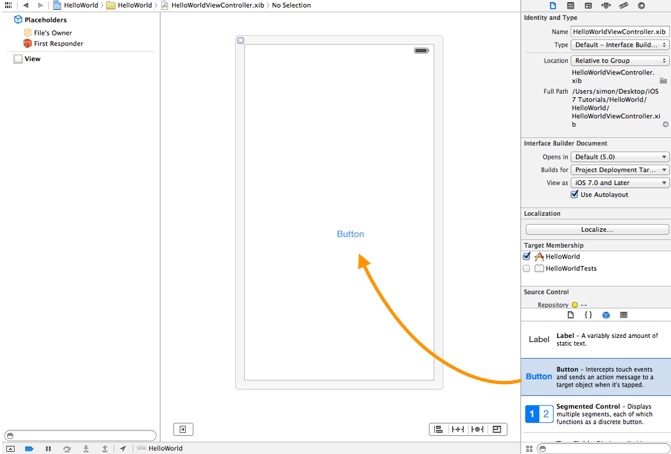Click the Button element on the canvas
This screenshot has width=671, height=454.
350,234
